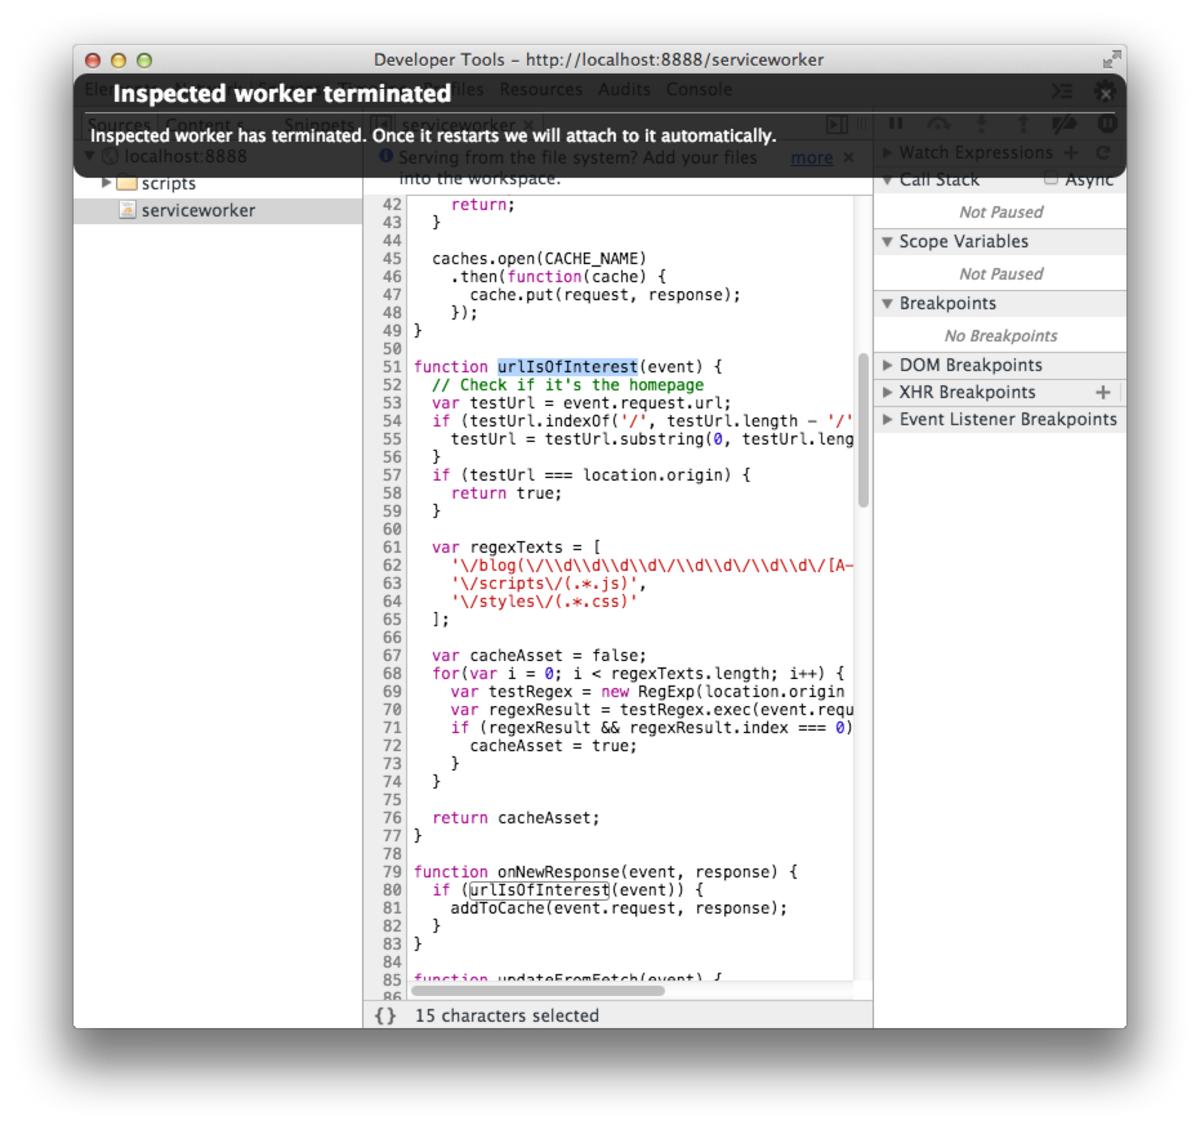Viewport: 1200px width, 1130px height.
Task: Click the vertical scrollbar of code editor
Action: point(863,430)
